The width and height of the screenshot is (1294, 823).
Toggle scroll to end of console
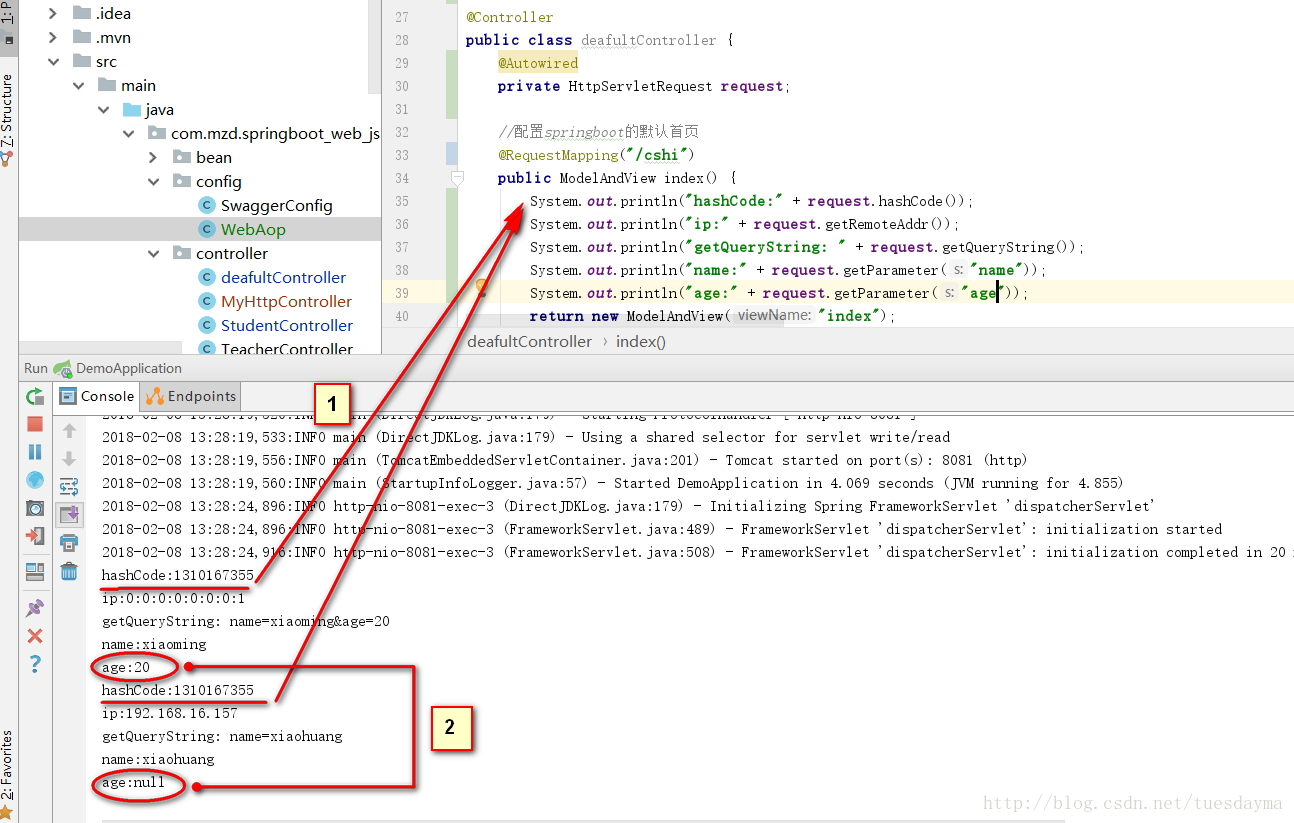click(x=69, y=515)
